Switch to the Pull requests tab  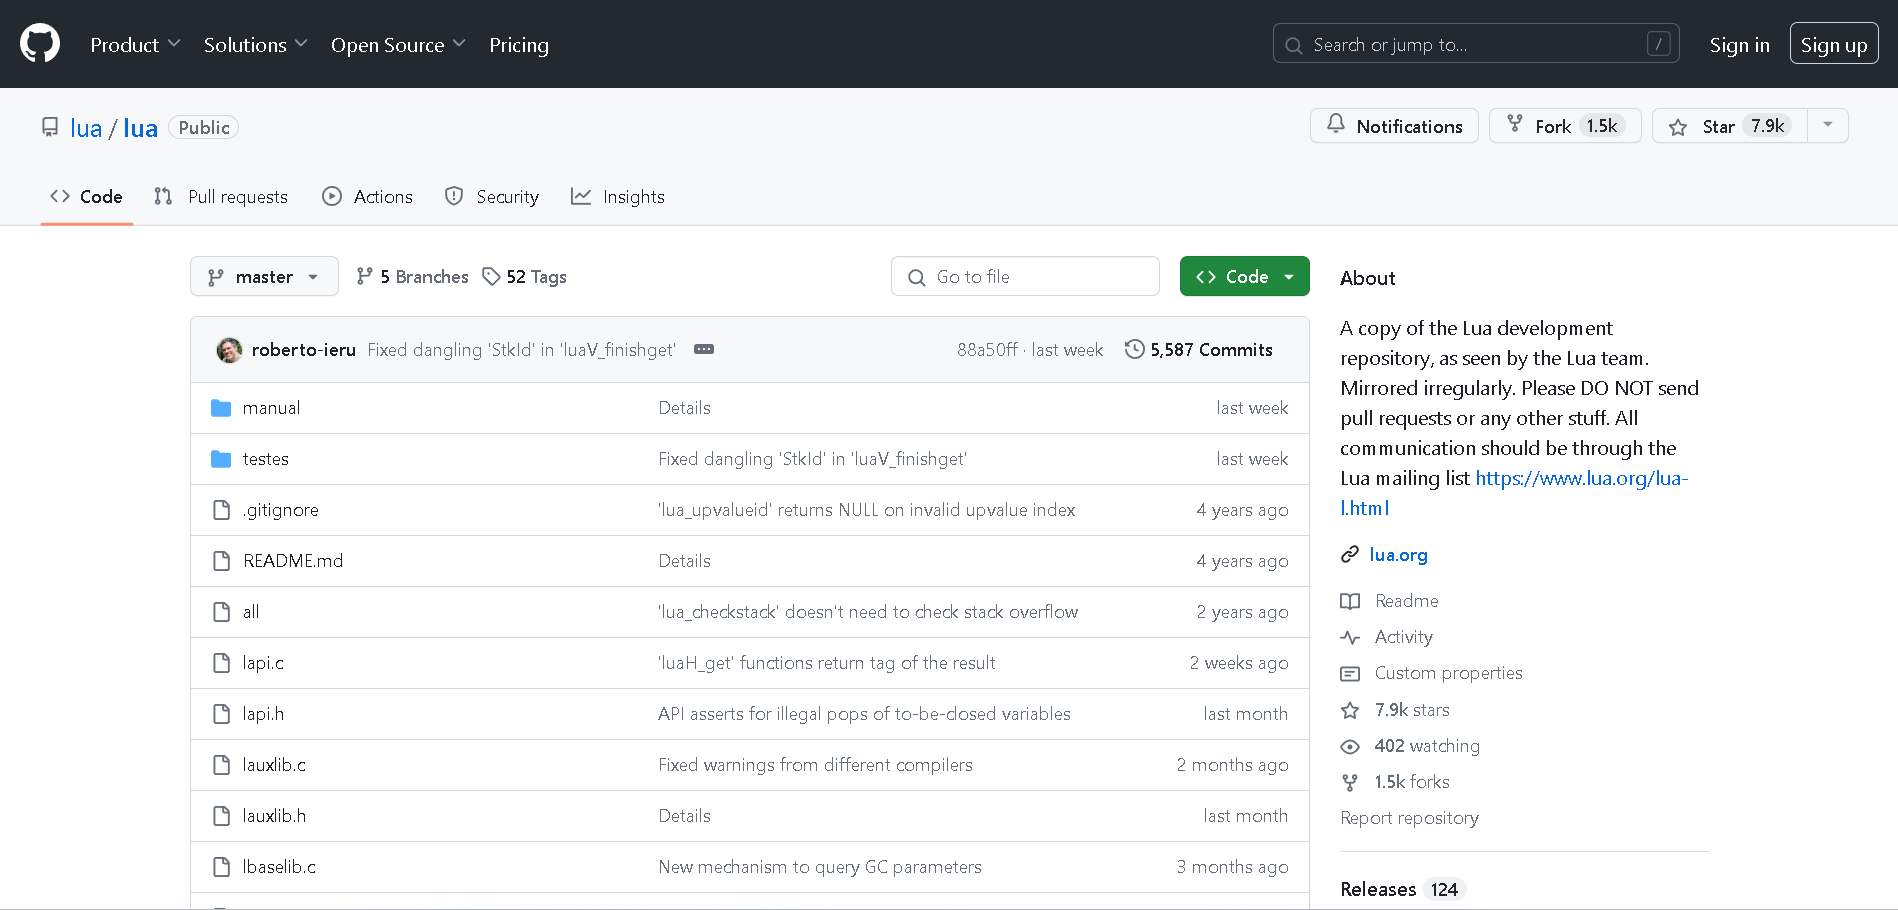click(x=221, y=197)
